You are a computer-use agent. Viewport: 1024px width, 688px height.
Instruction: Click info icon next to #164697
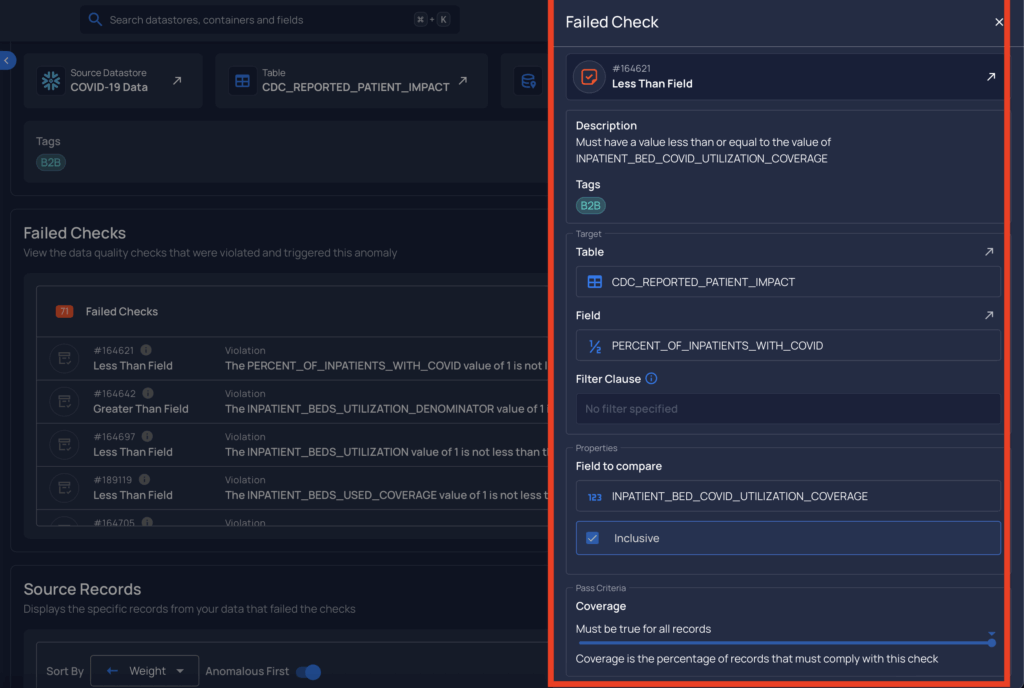(146, 437)
